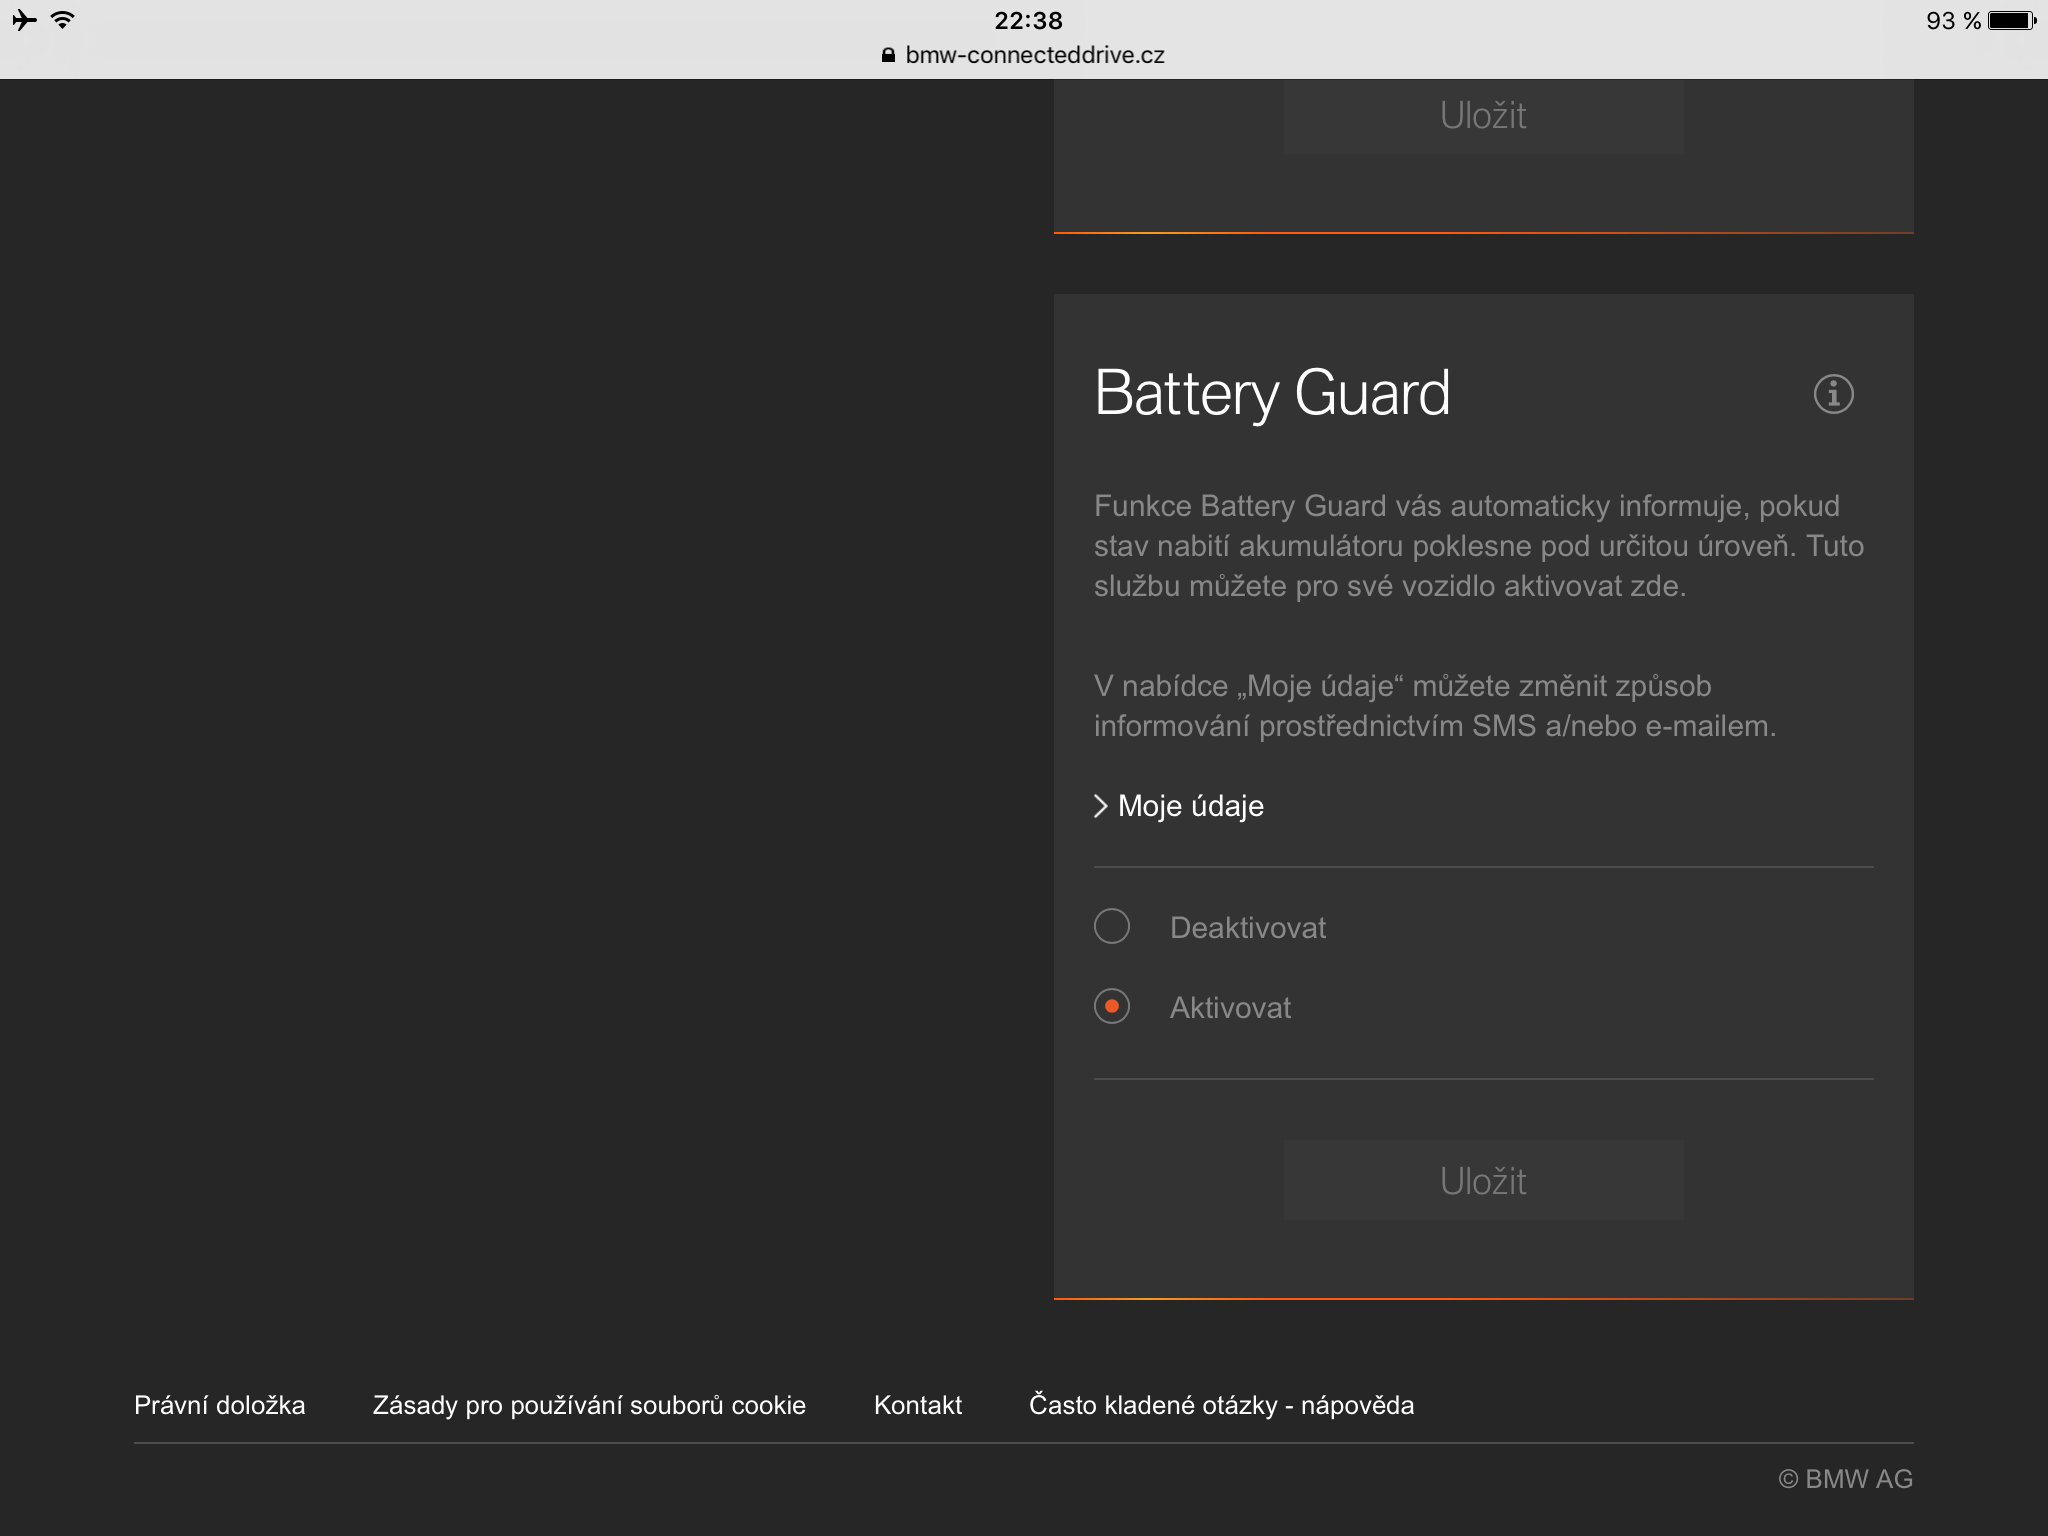Tap the padlock icon in address bar
The image size is (2048, 1536).
[x=888, y=55]
